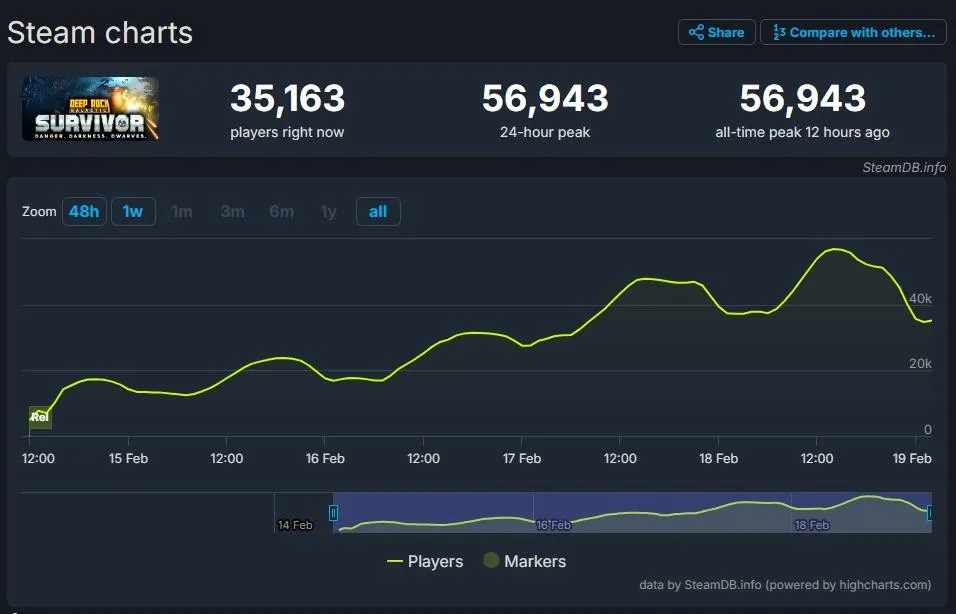Viewport: 956px width, 614px height.
Task: Grab the left navigator range handle
Action: 334,513
